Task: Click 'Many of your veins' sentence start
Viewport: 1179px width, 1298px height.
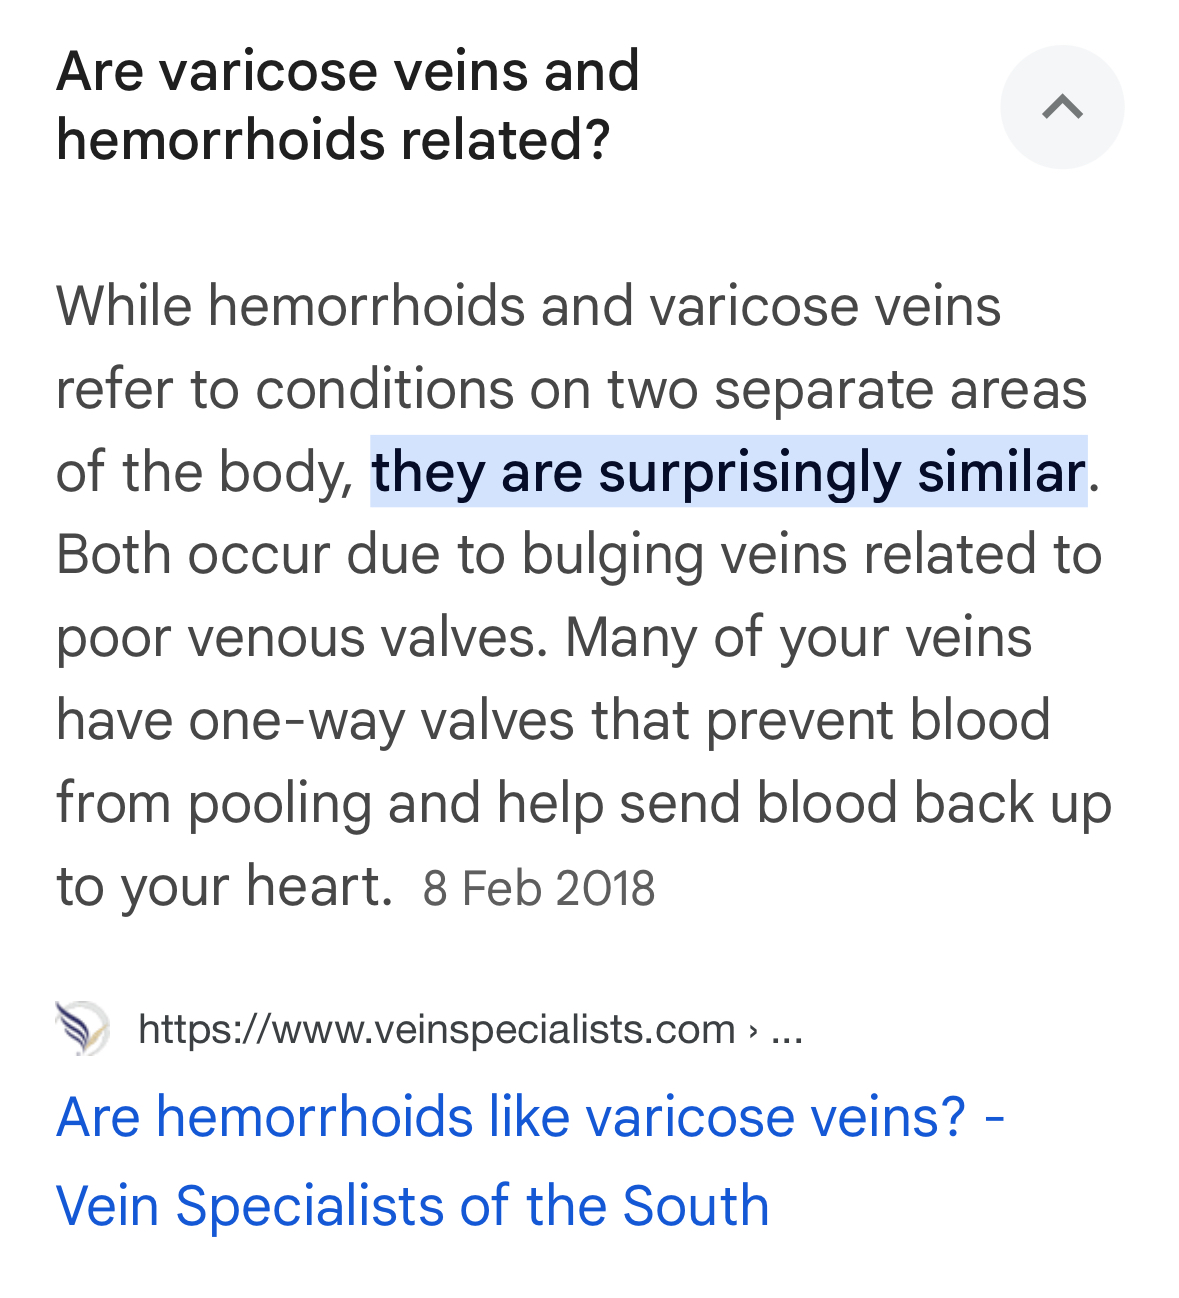Action: 799,638
